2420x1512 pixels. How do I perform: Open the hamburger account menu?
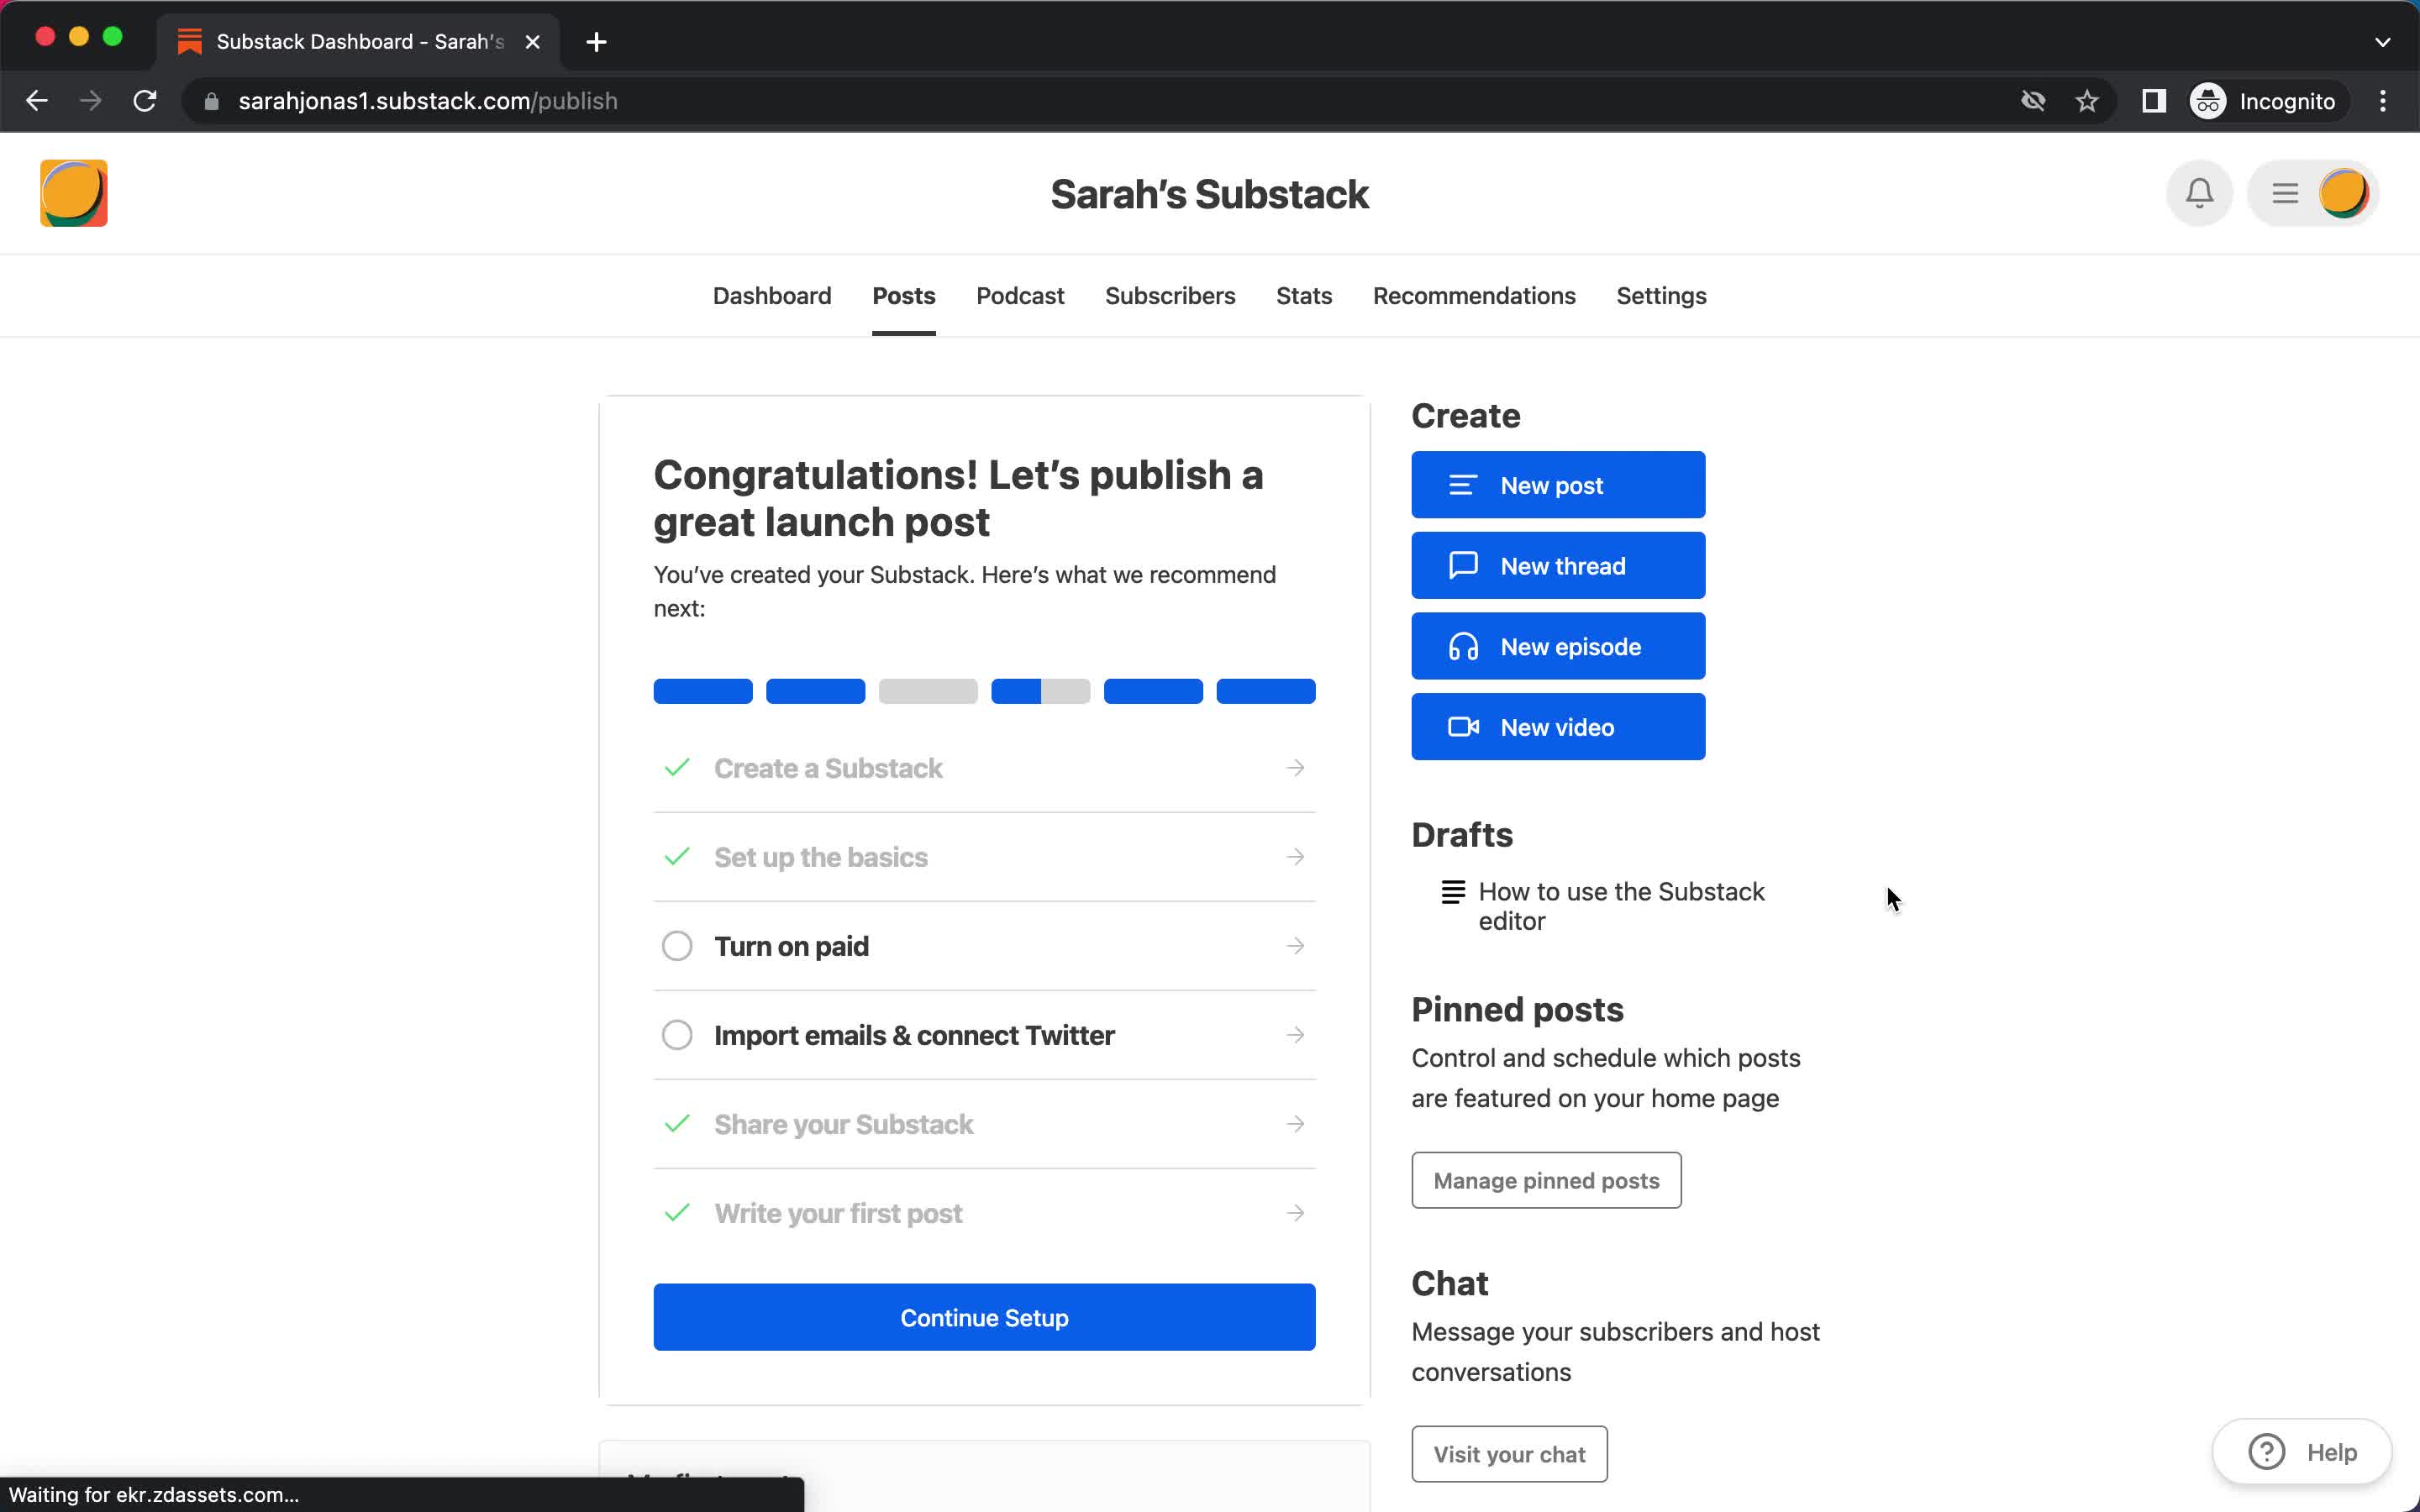pyautogui.click(x=2285, y=193)
